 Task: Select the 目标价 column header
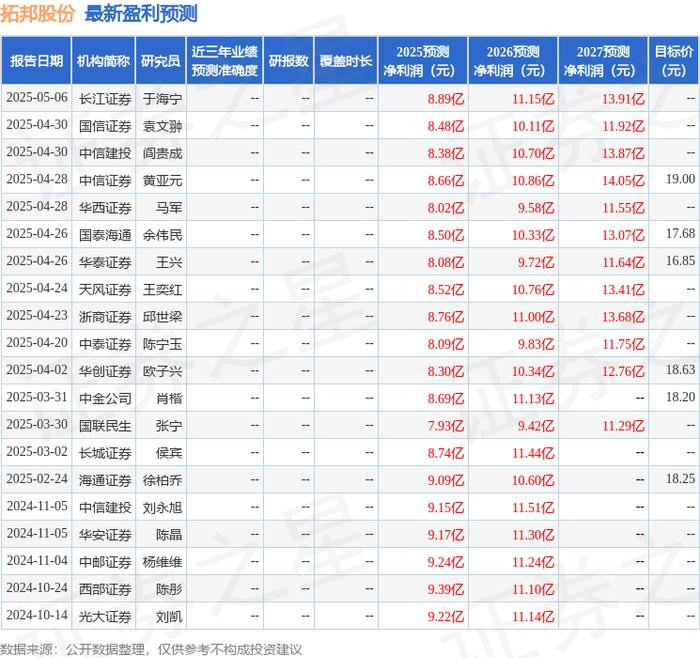pos(674,61)
